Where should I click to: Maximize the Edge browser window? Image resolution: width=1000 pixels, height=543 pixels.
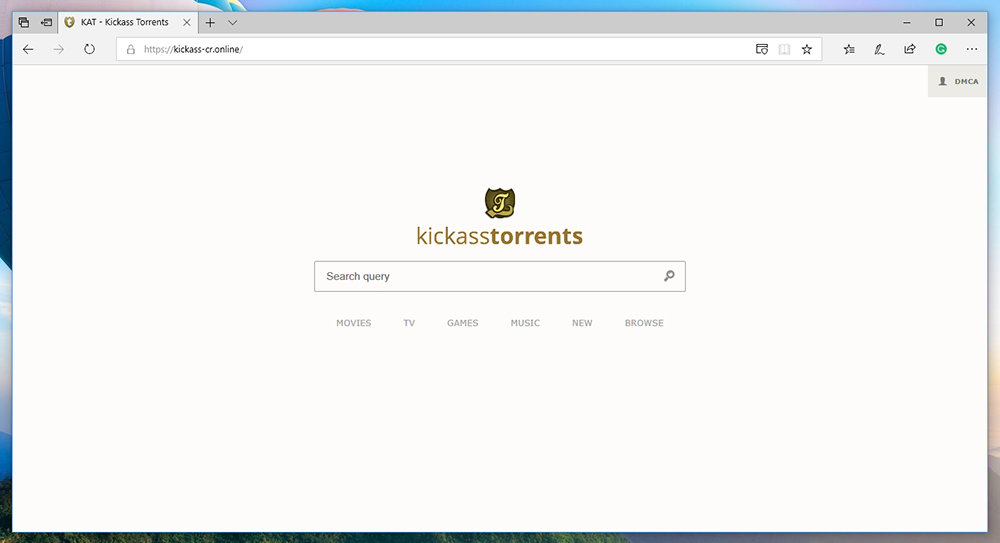tap(939, 22)
